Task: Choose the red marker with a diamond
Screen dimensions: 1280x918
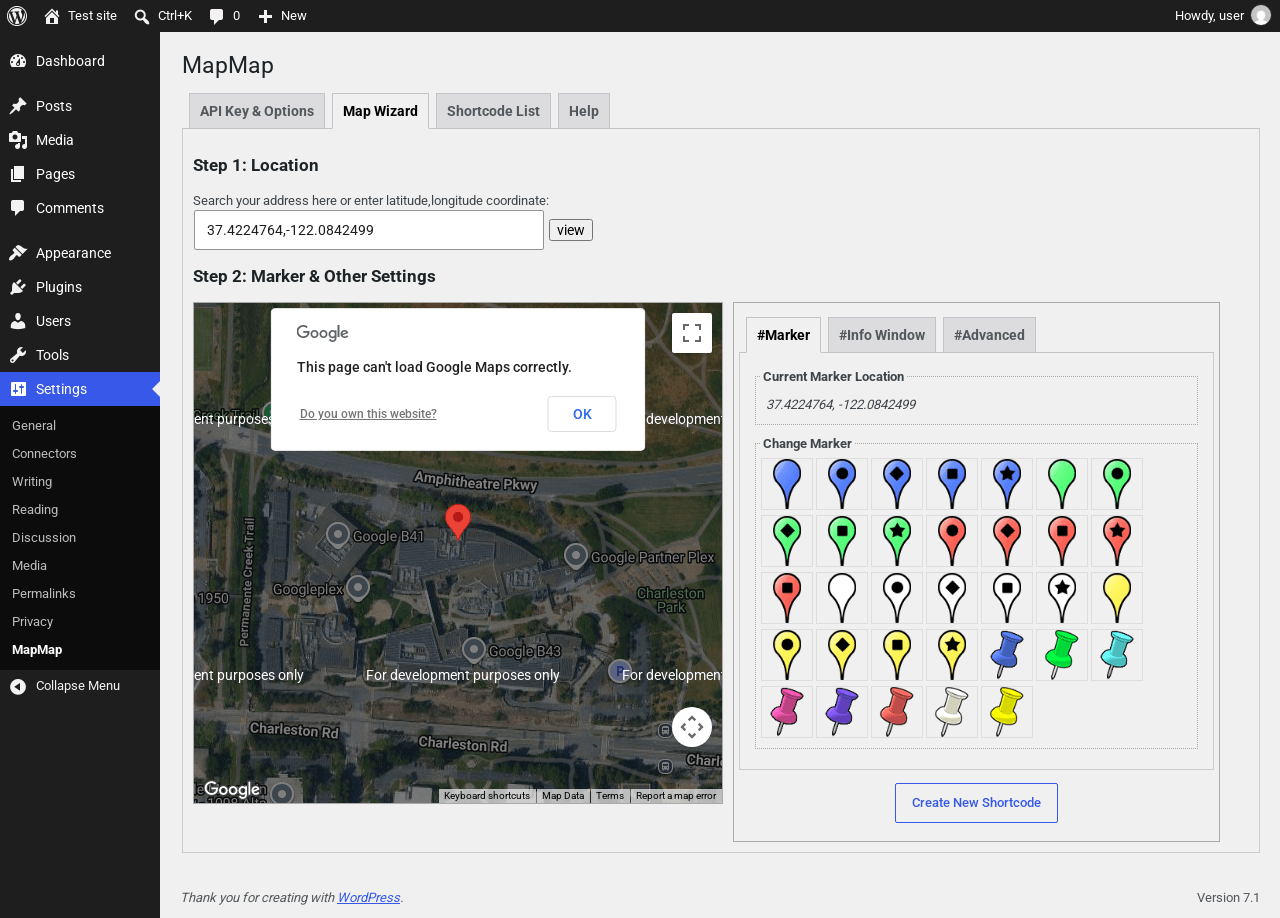Action: [x=1007, y=541]
